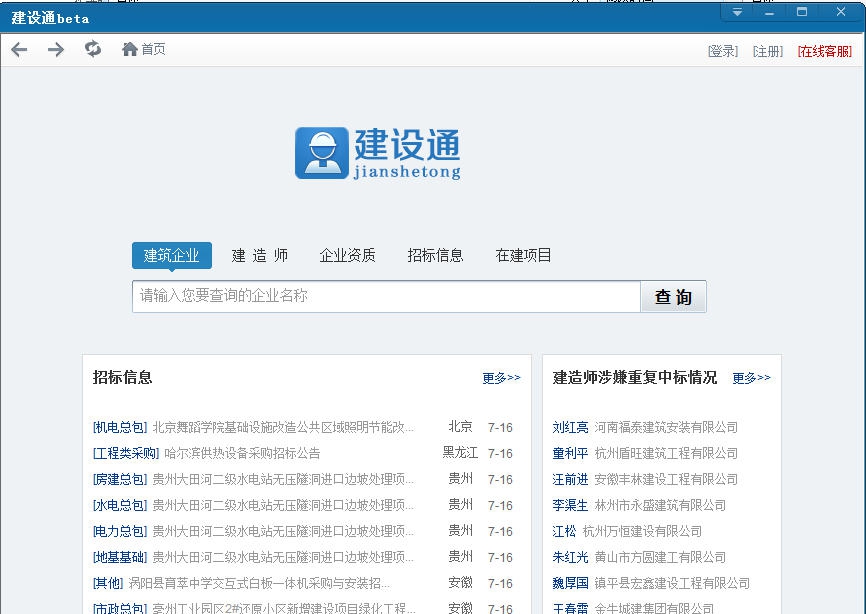Screen dimensions: 866x614
Task: Open 更多>> in 招标信息 panel
Action: tap(501, 378)
